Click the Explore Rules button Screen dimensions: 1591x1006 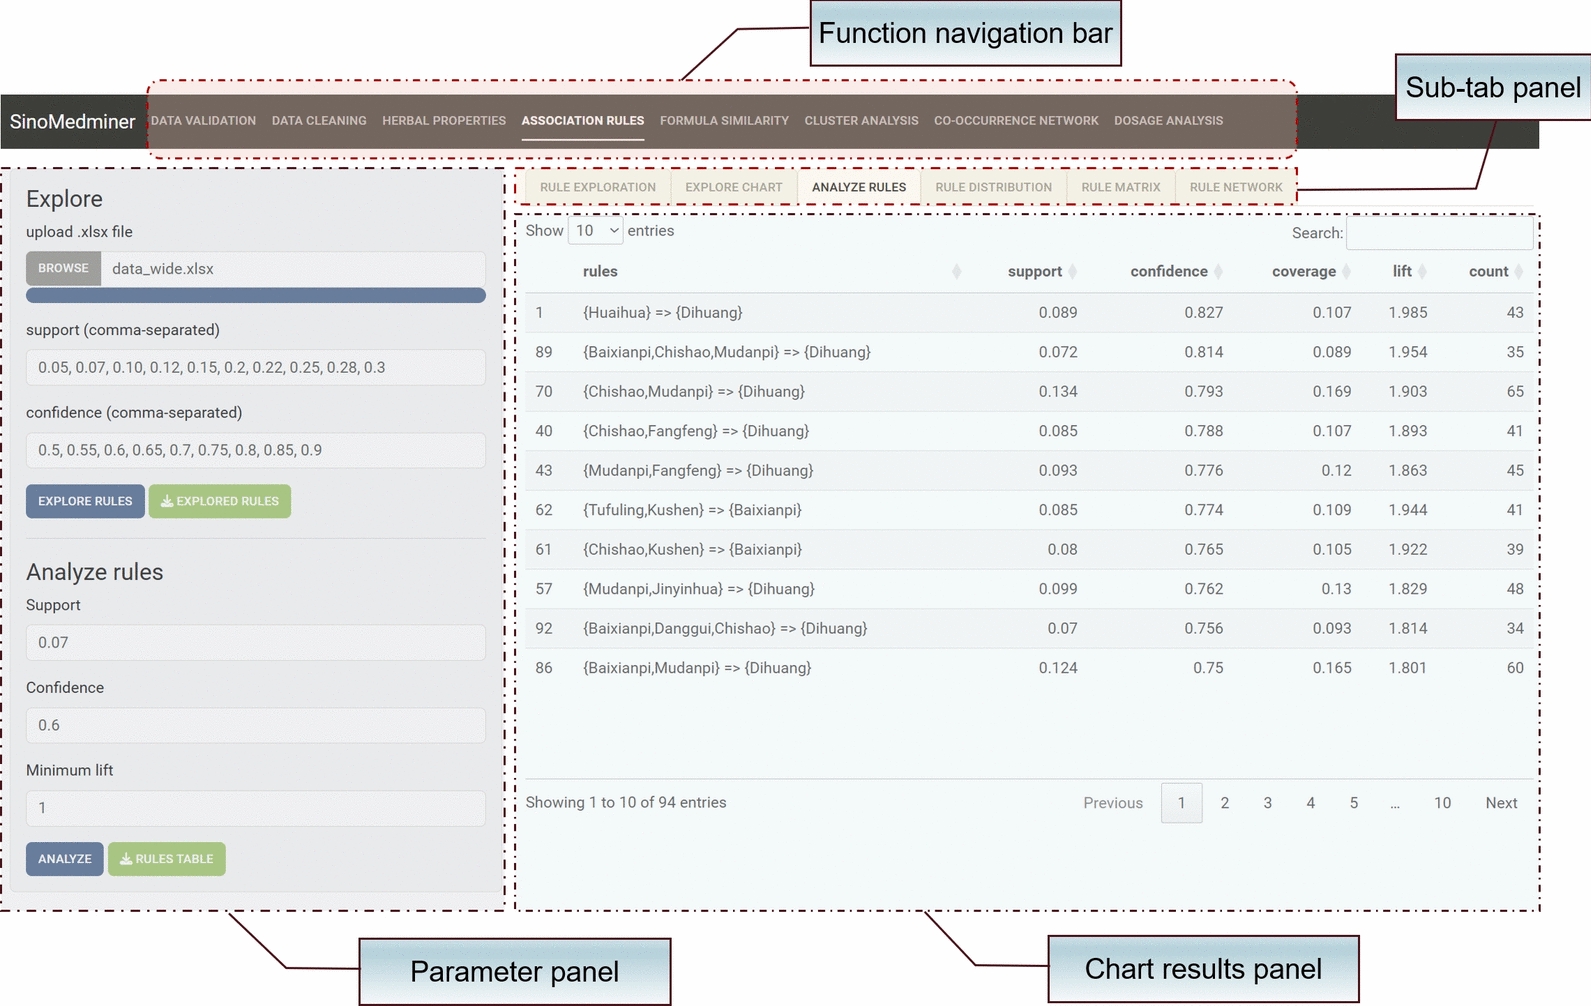point(85,501)
